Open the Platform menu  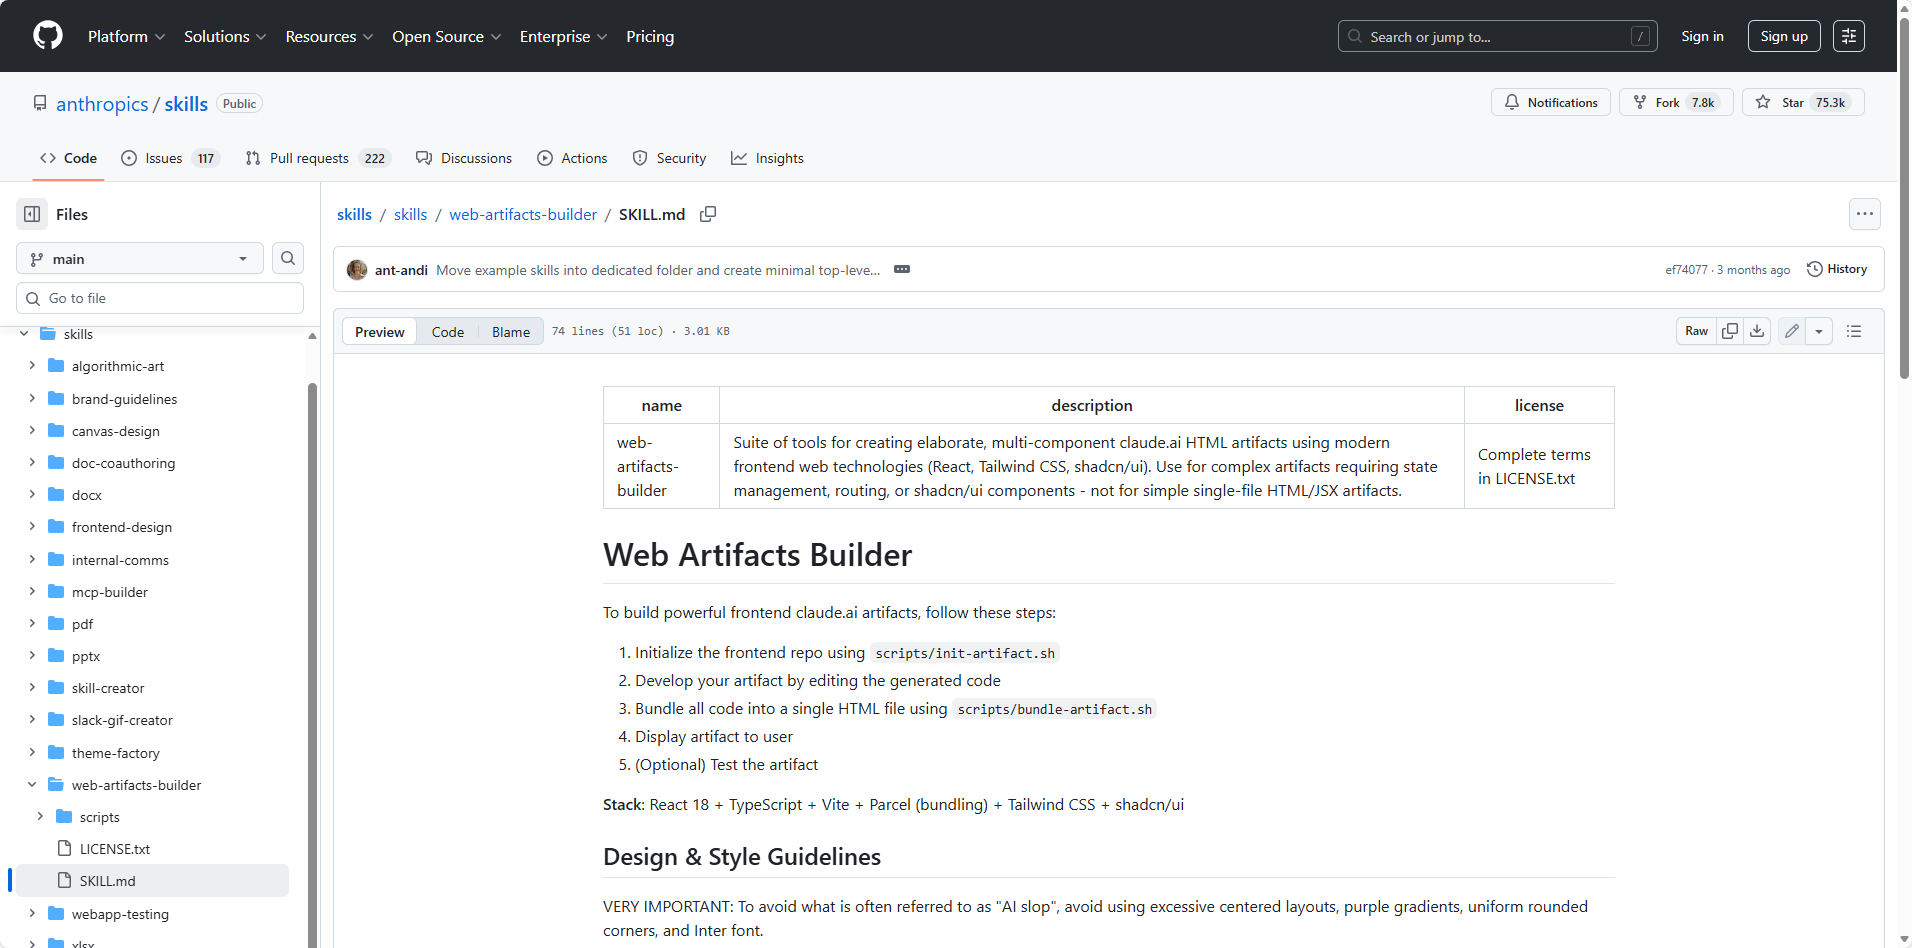tap(126, 36)
